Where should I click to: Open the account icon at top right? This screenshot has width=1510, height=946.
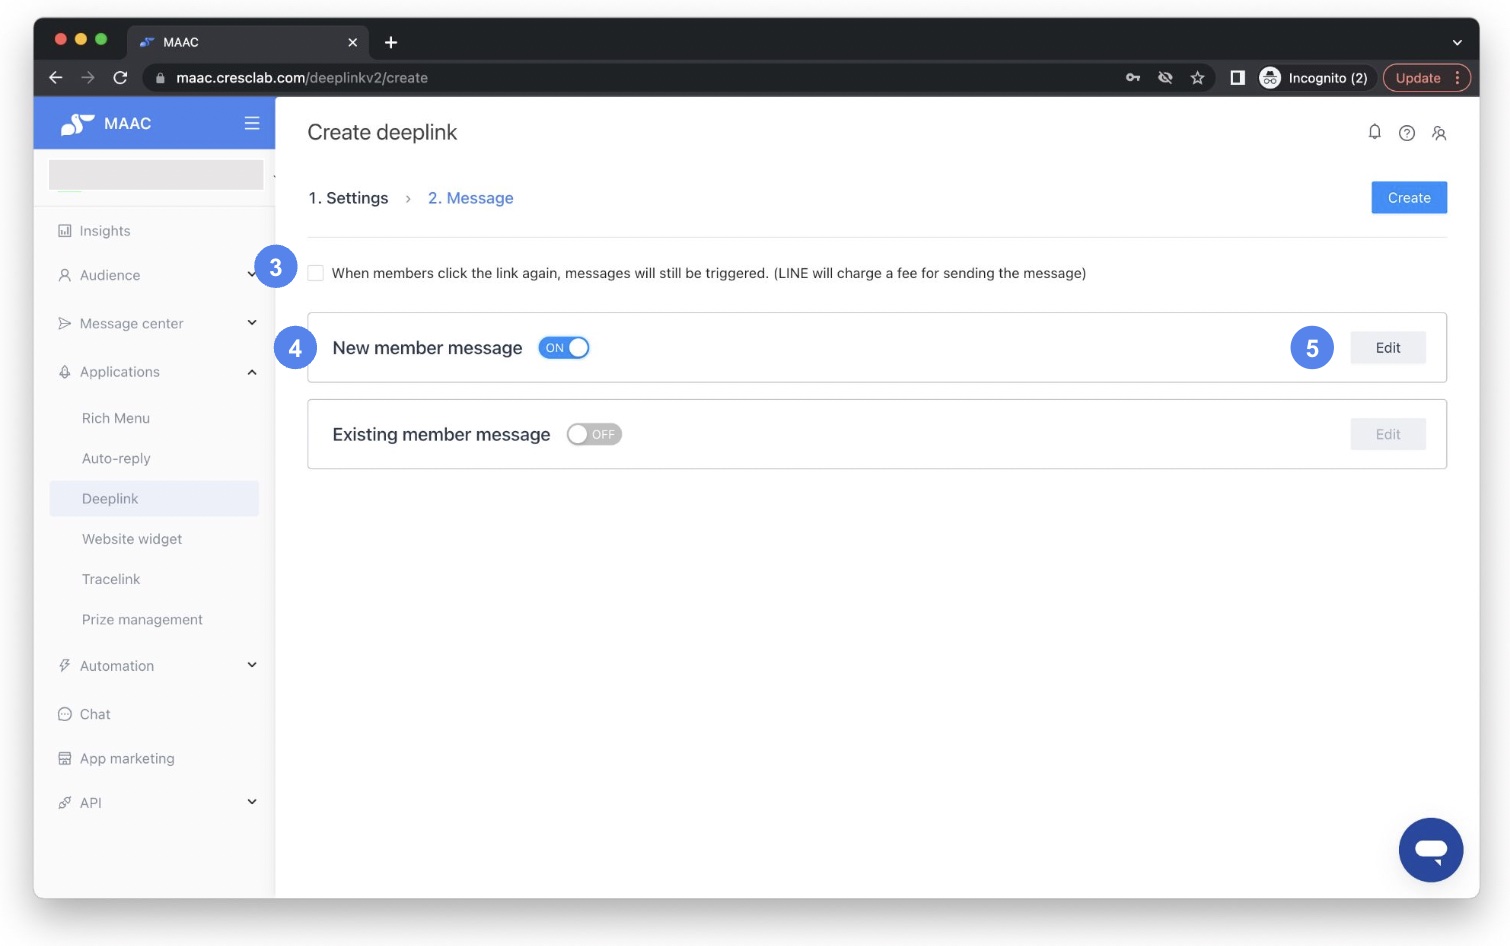(x=1441, y=132)
